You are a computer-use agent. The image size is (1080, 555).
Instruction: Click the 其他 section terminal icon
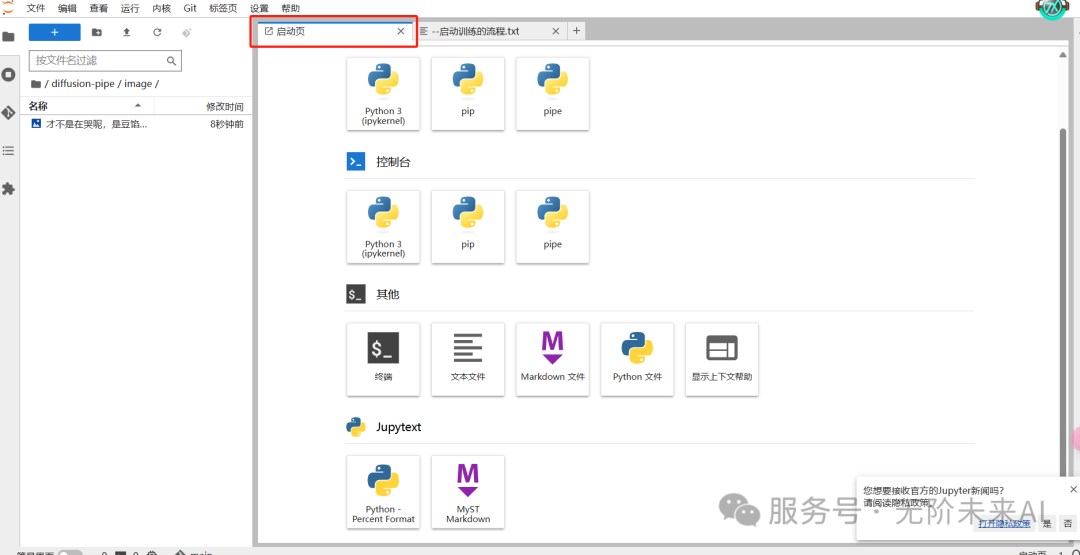[355, 295]
